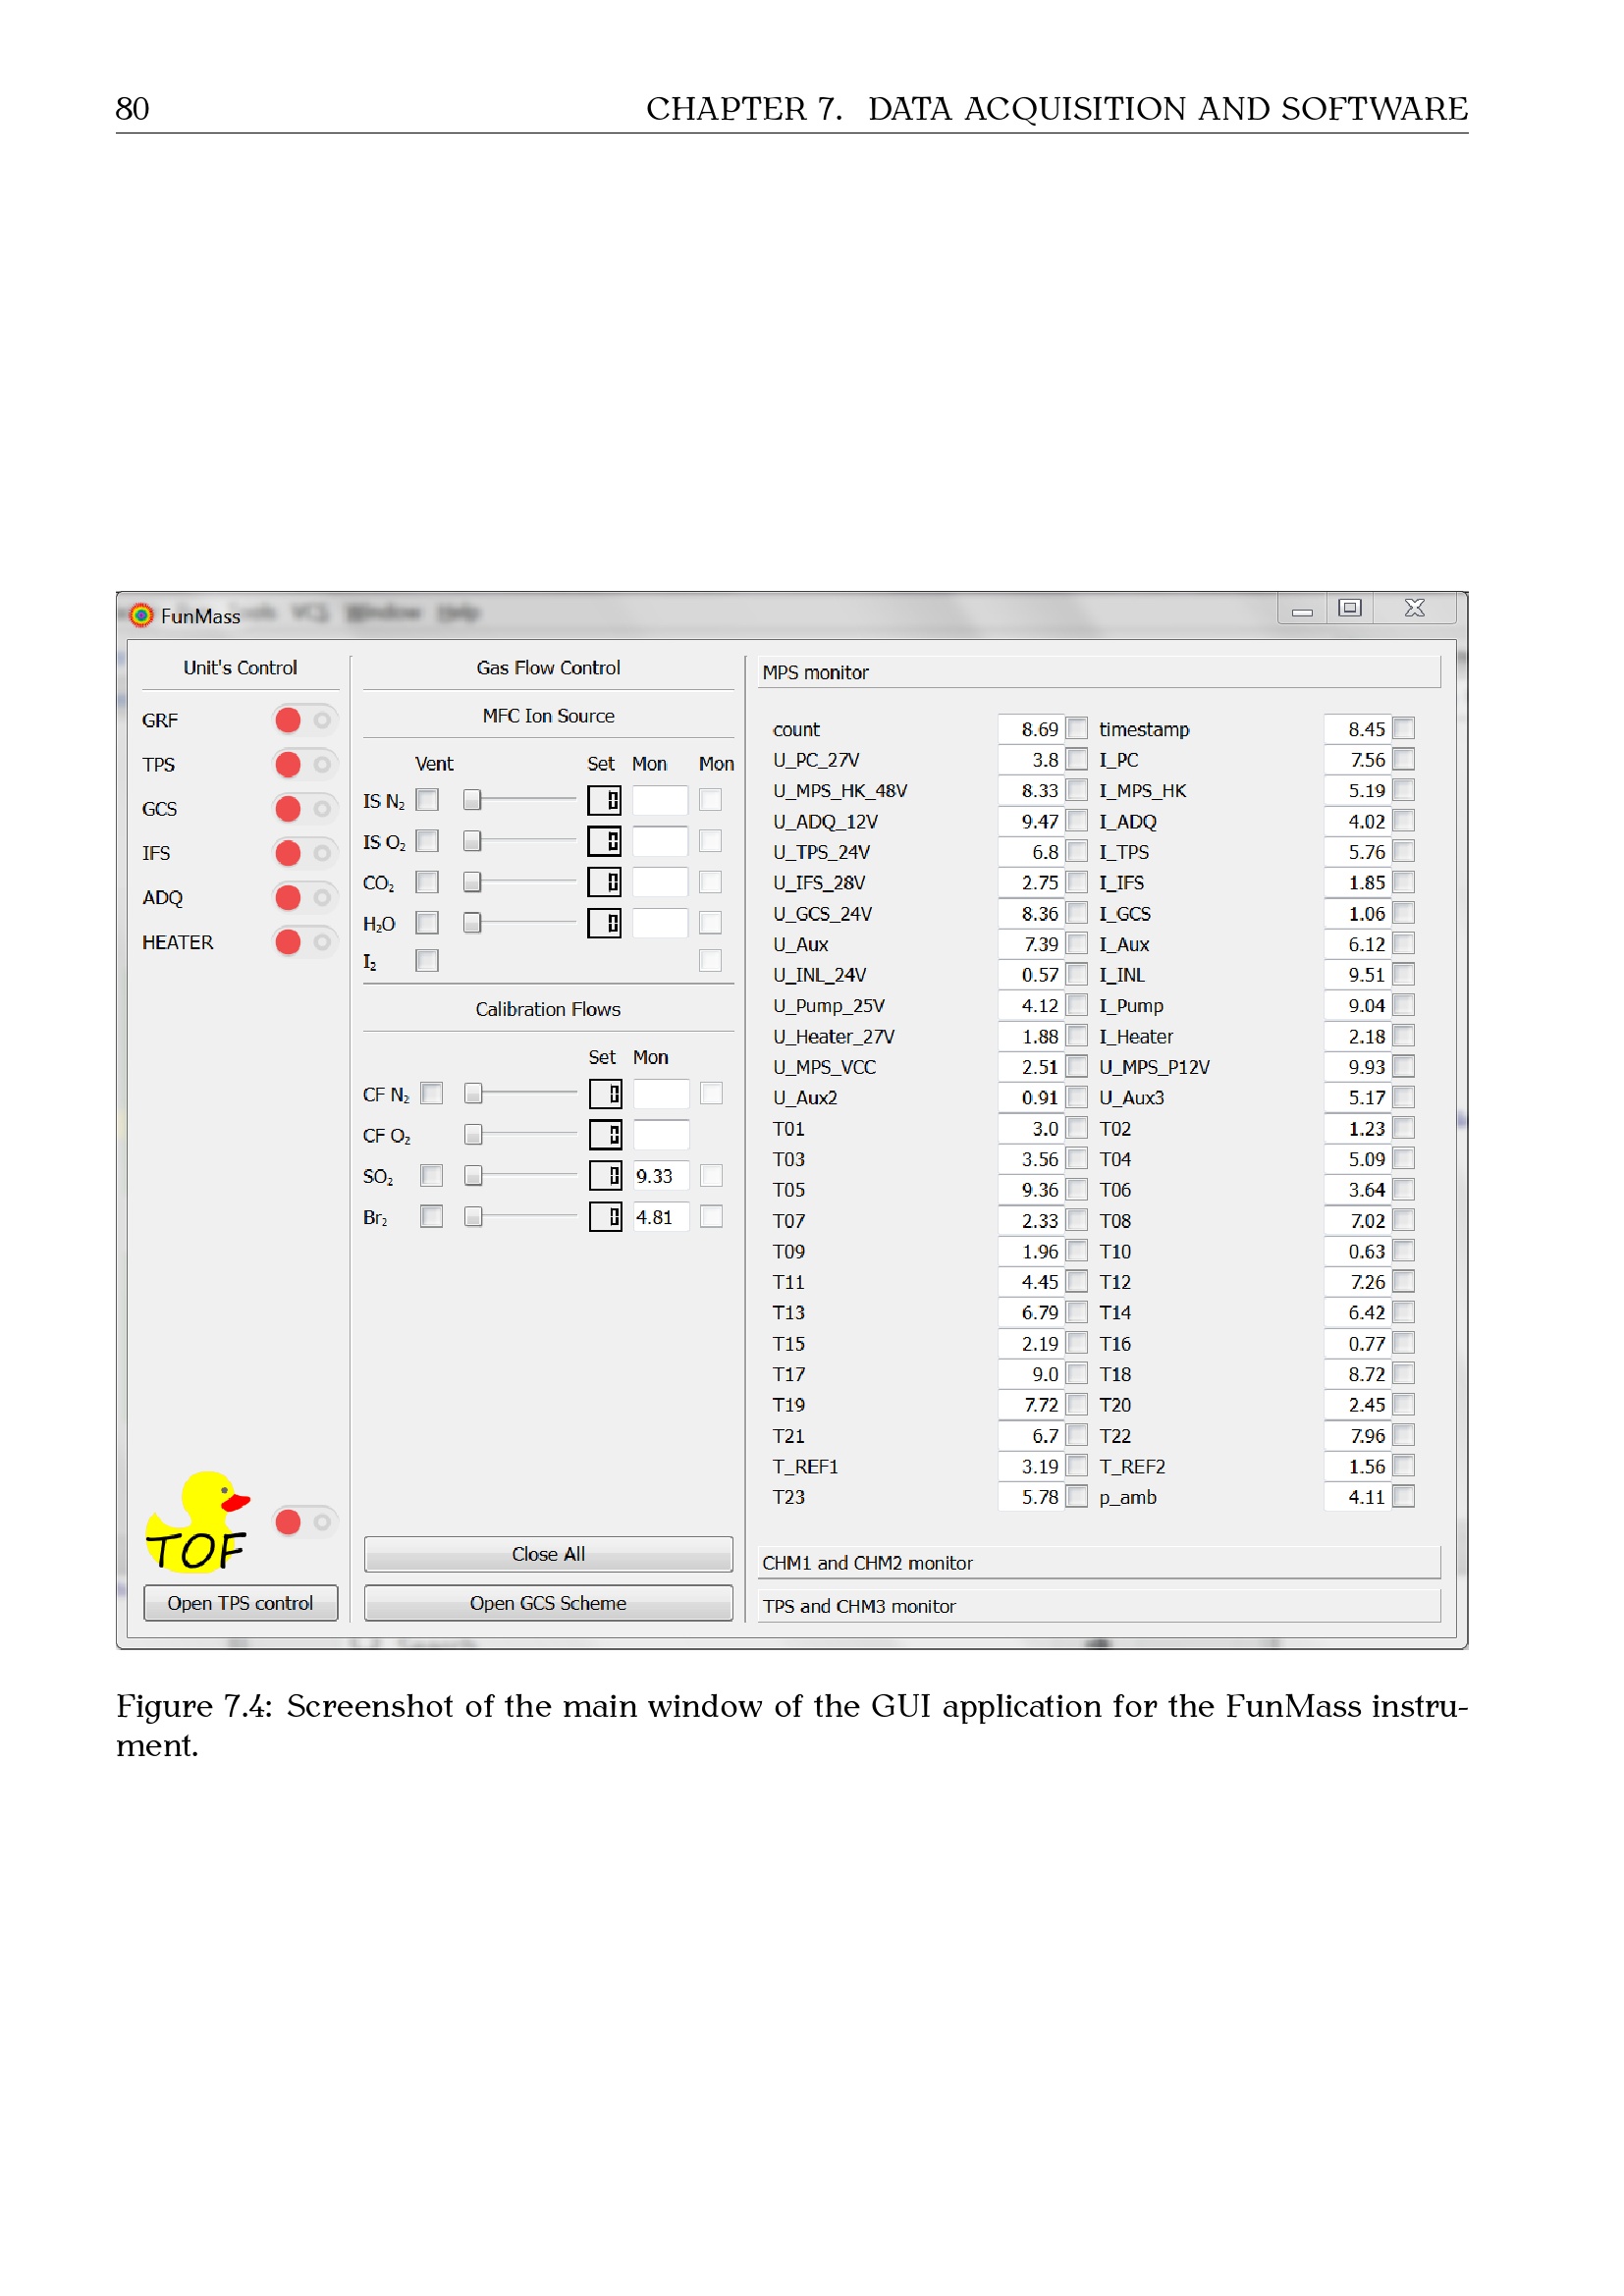Click the CO₂ flow slider handle
The image size is (1624, 2296).
coord(472,882)
